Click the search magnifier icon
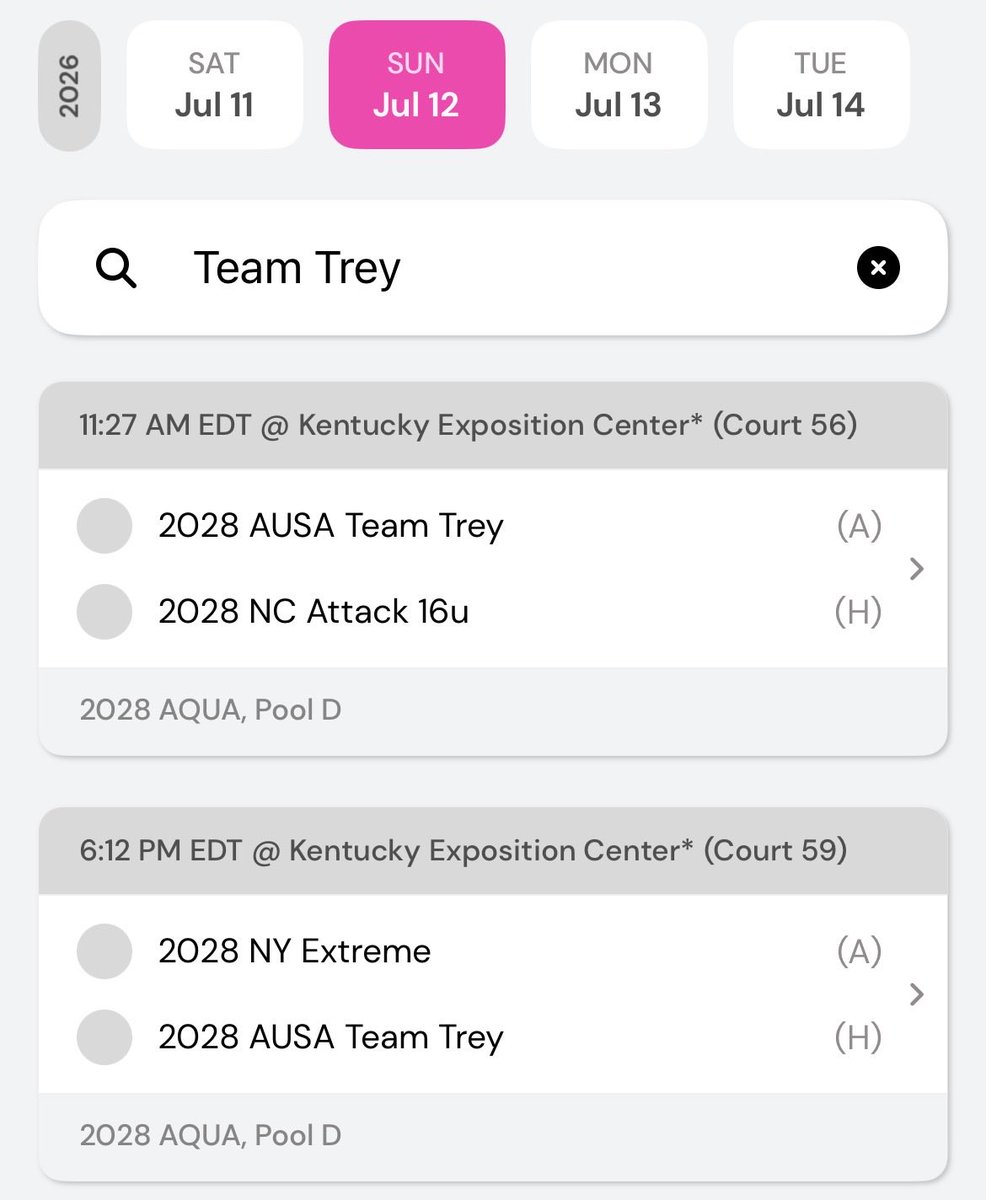The width and height of the screenshot is (986, 1200). point(116,268)
